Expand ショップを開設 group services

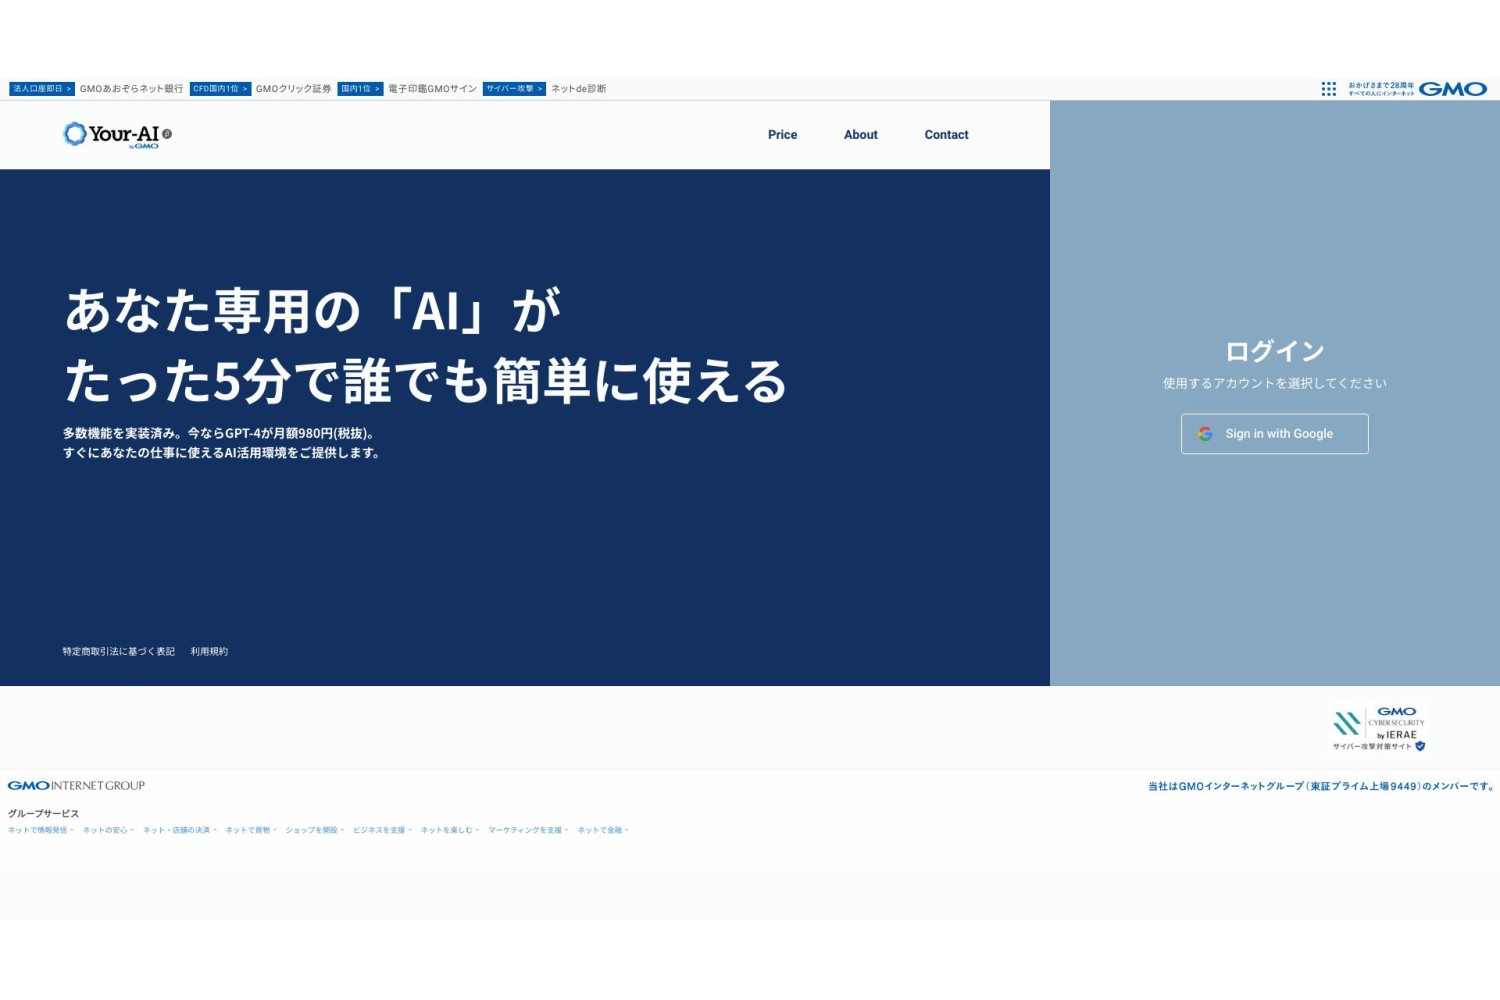pyautogui.click(x=315, y=830)
